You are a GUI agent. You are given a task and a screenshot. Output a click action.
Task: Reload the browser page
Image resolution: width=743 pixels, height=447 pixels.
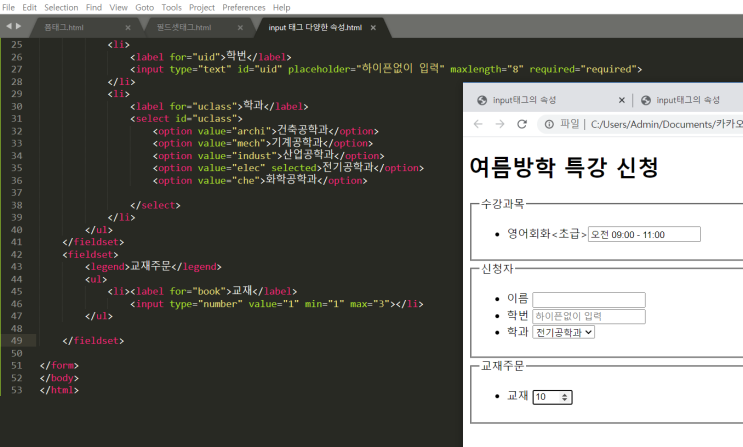522,124
